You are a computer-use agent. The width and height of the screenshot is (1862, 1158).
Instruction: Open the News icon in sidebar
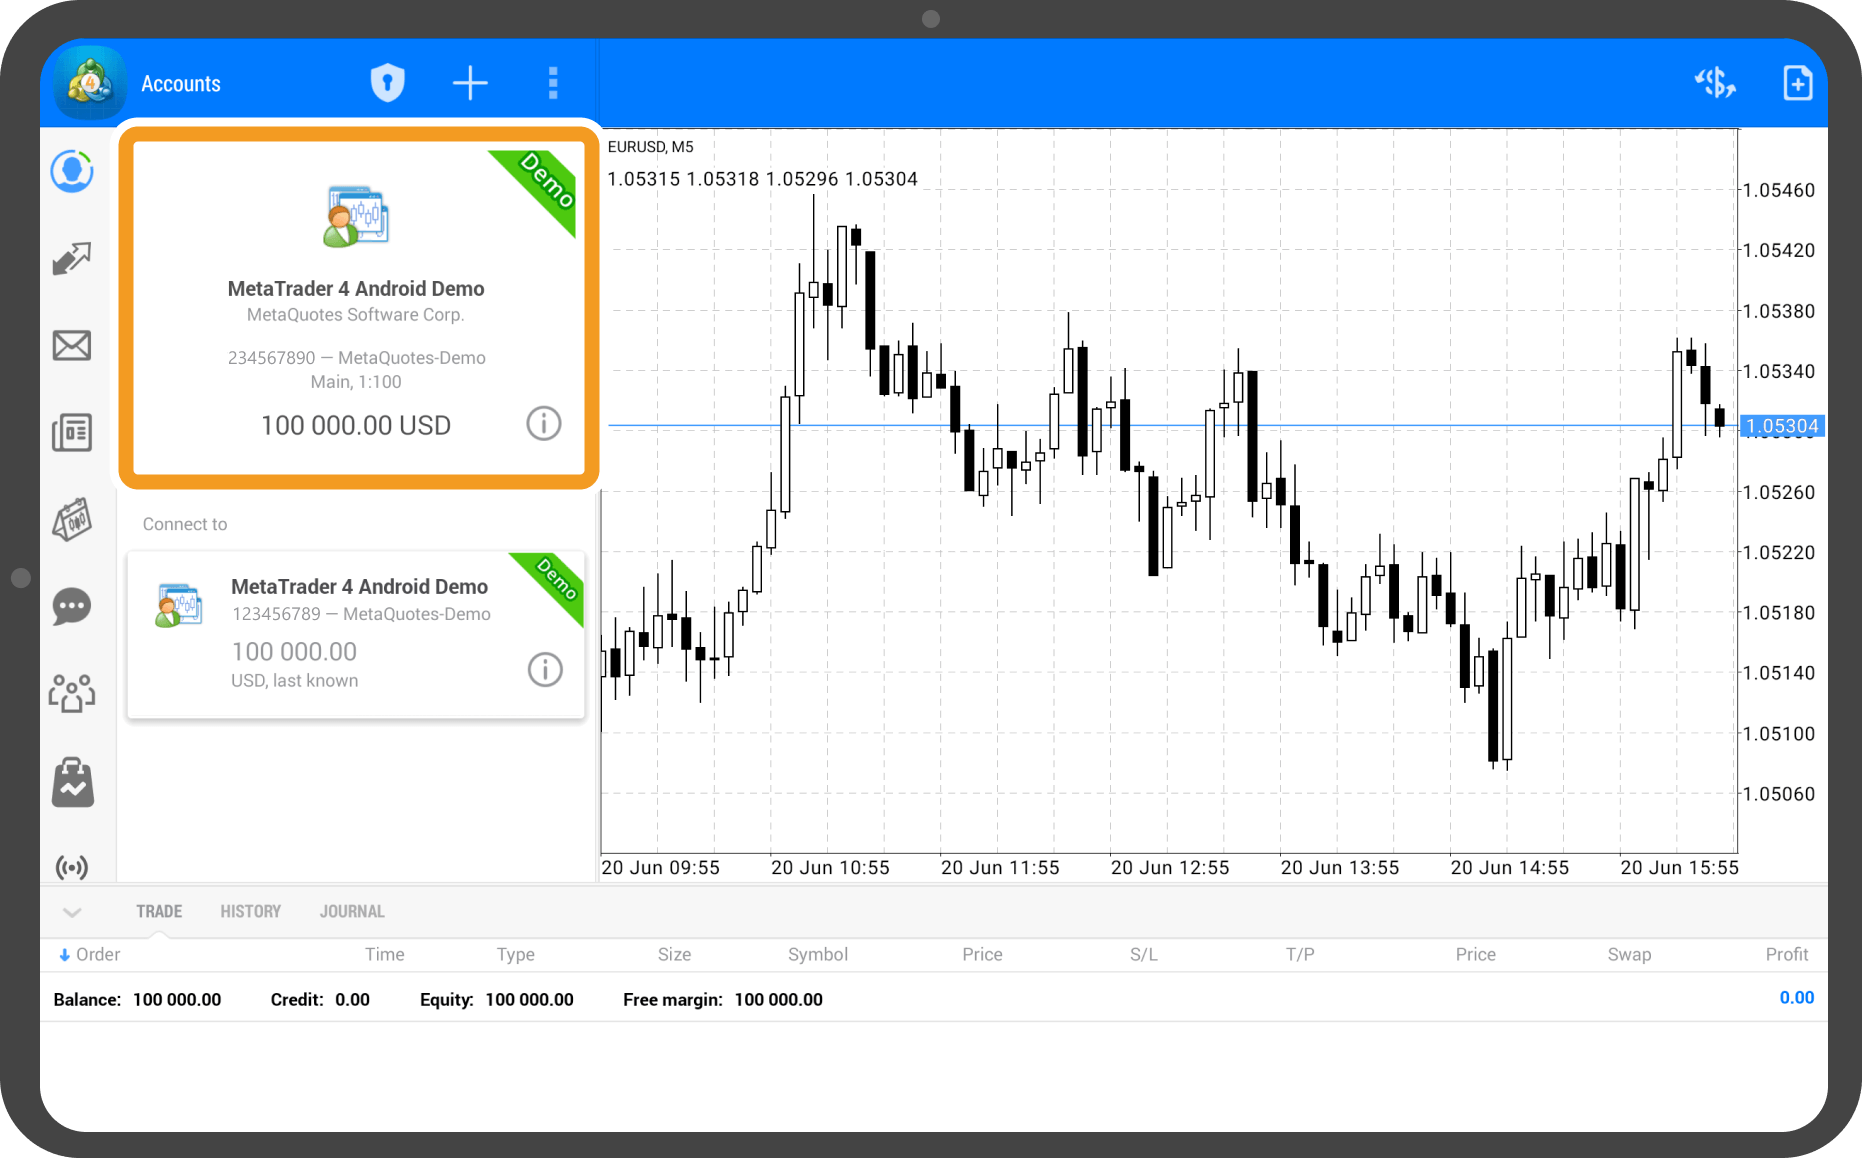(72, 433)
